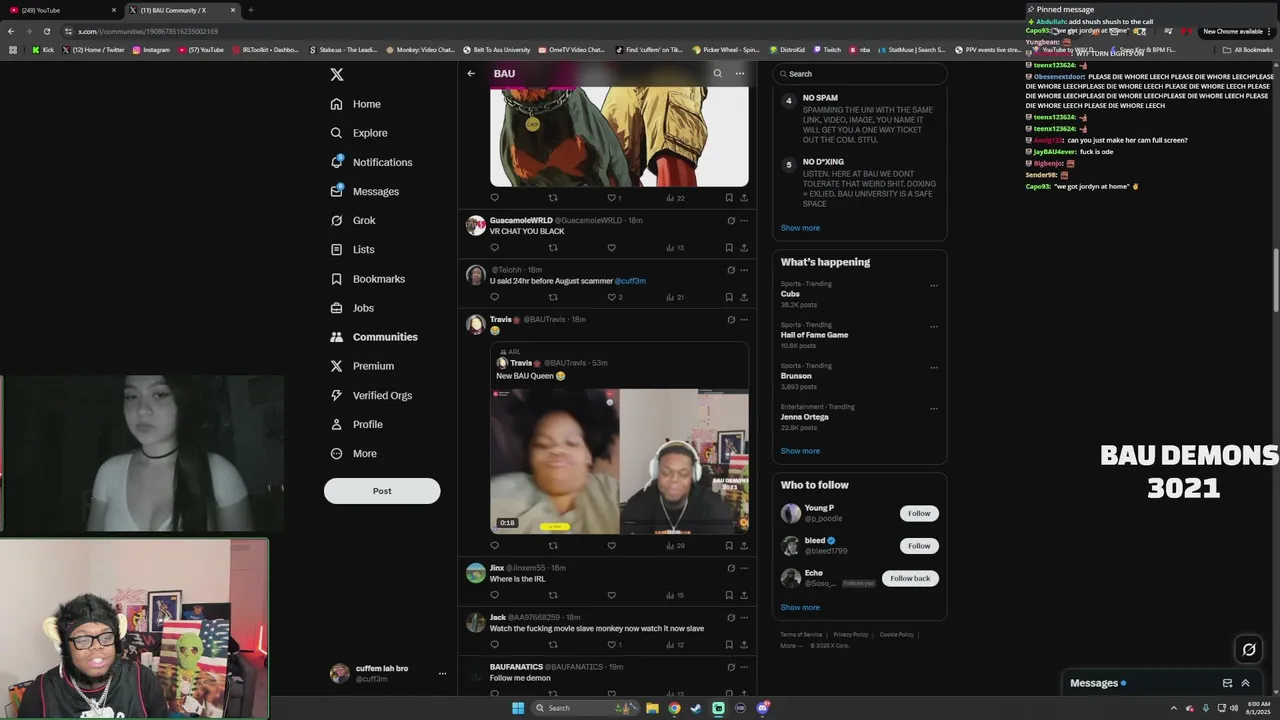Open BAU community more options menu
1280x720 pixels.
pos(740,73)
